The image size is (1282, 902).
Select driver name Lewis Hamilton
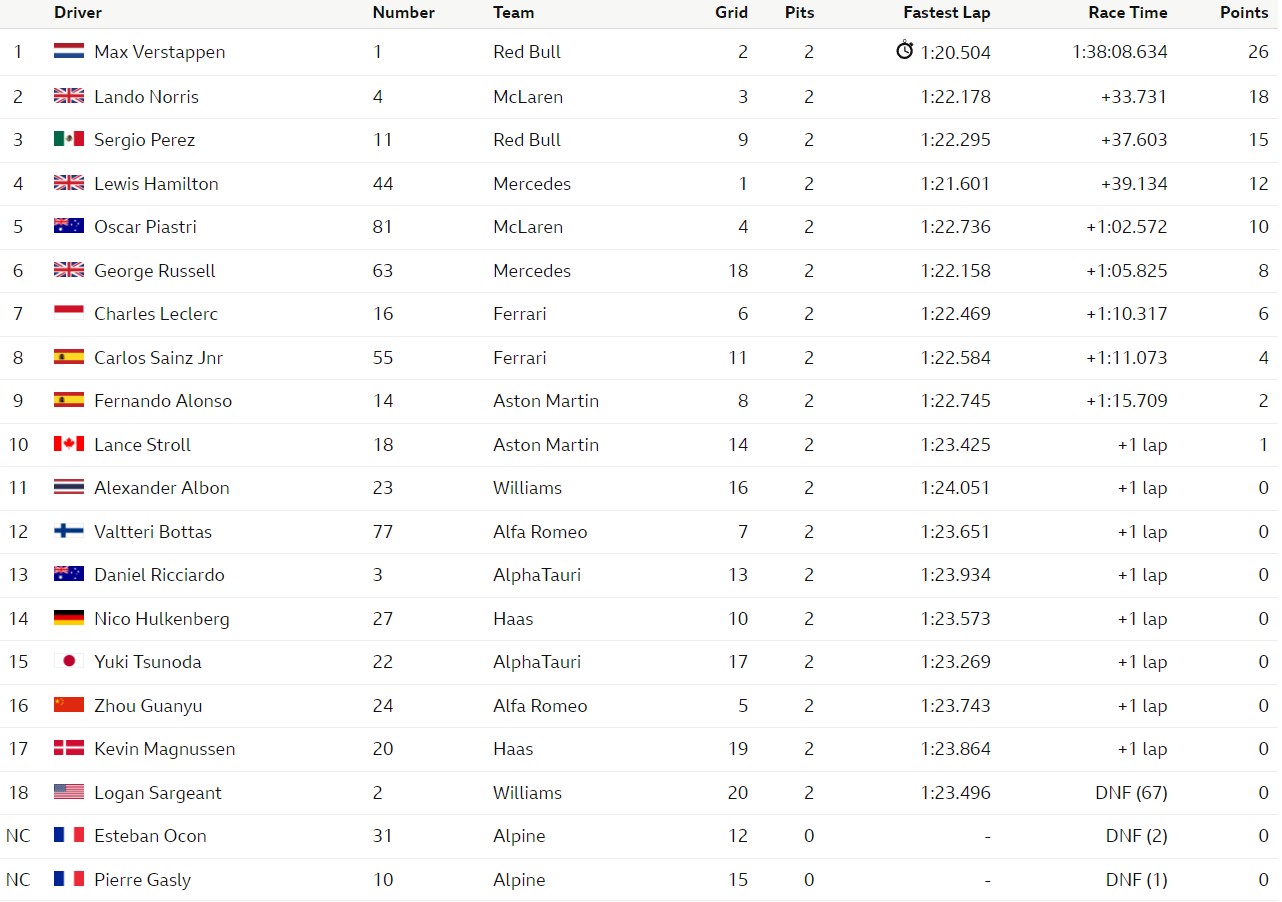click(156, 183)
